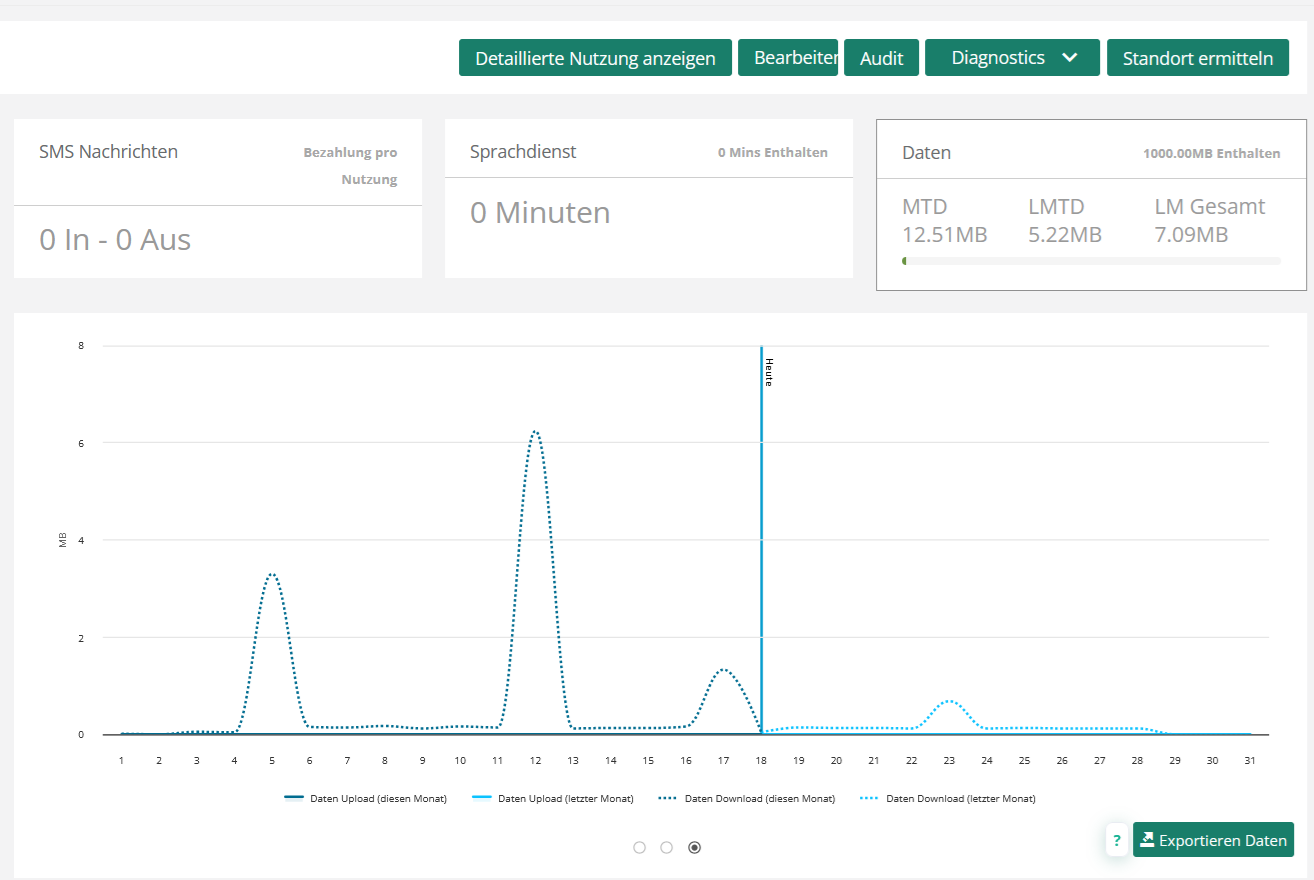
Task: Click the data usage progress bar
Action: pyautogui.click(x=1090, y=261)
